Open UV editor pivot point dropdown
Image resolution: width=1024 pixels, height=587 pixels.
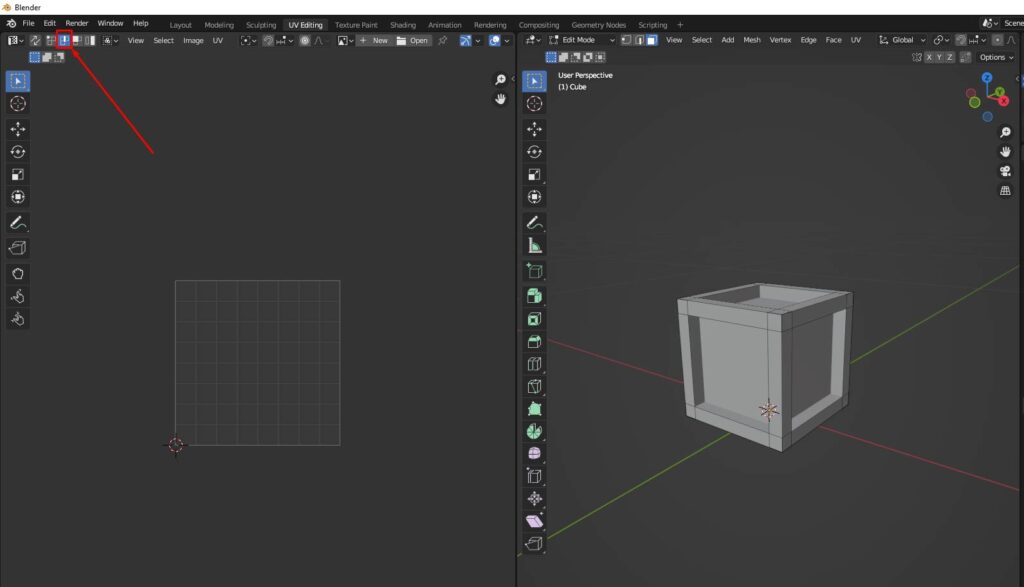click(248, 40)
